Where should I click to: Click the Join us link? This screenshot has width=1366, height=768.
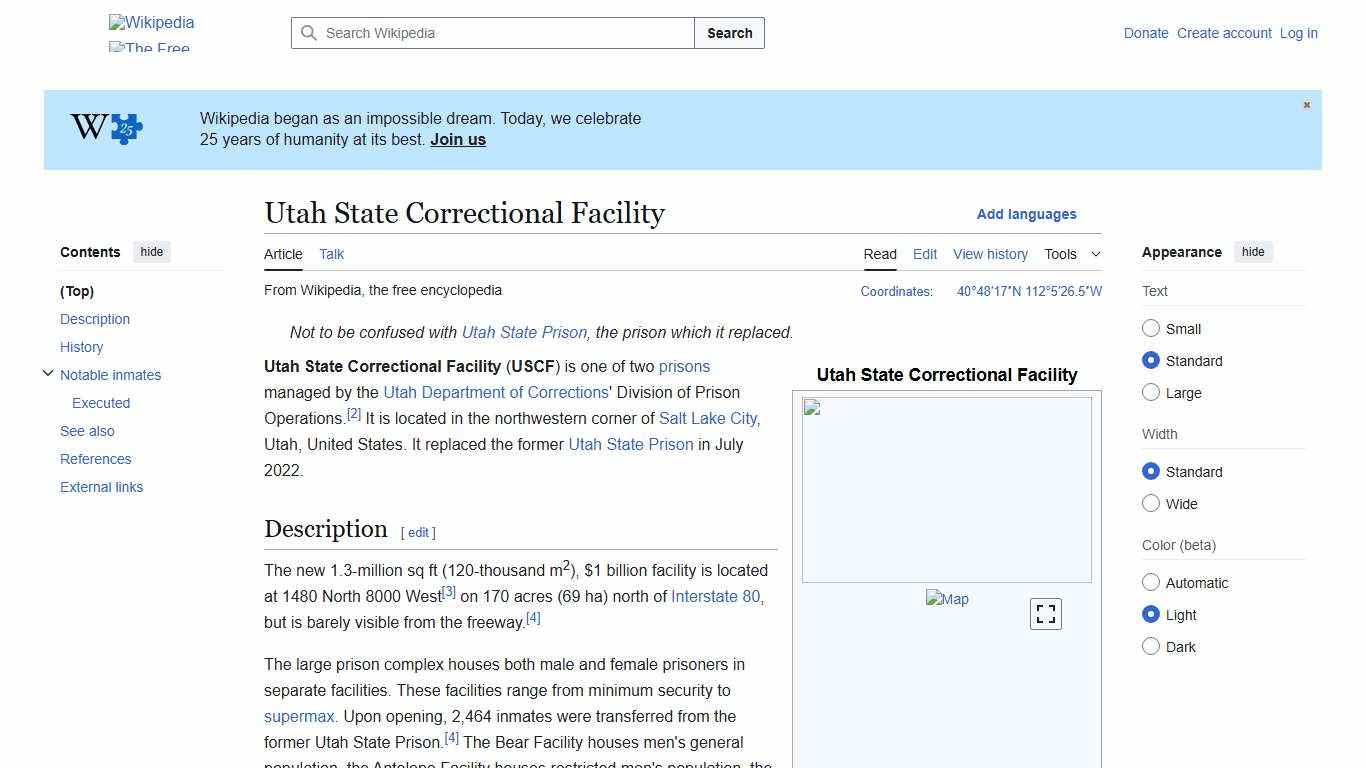click(457, 139)
